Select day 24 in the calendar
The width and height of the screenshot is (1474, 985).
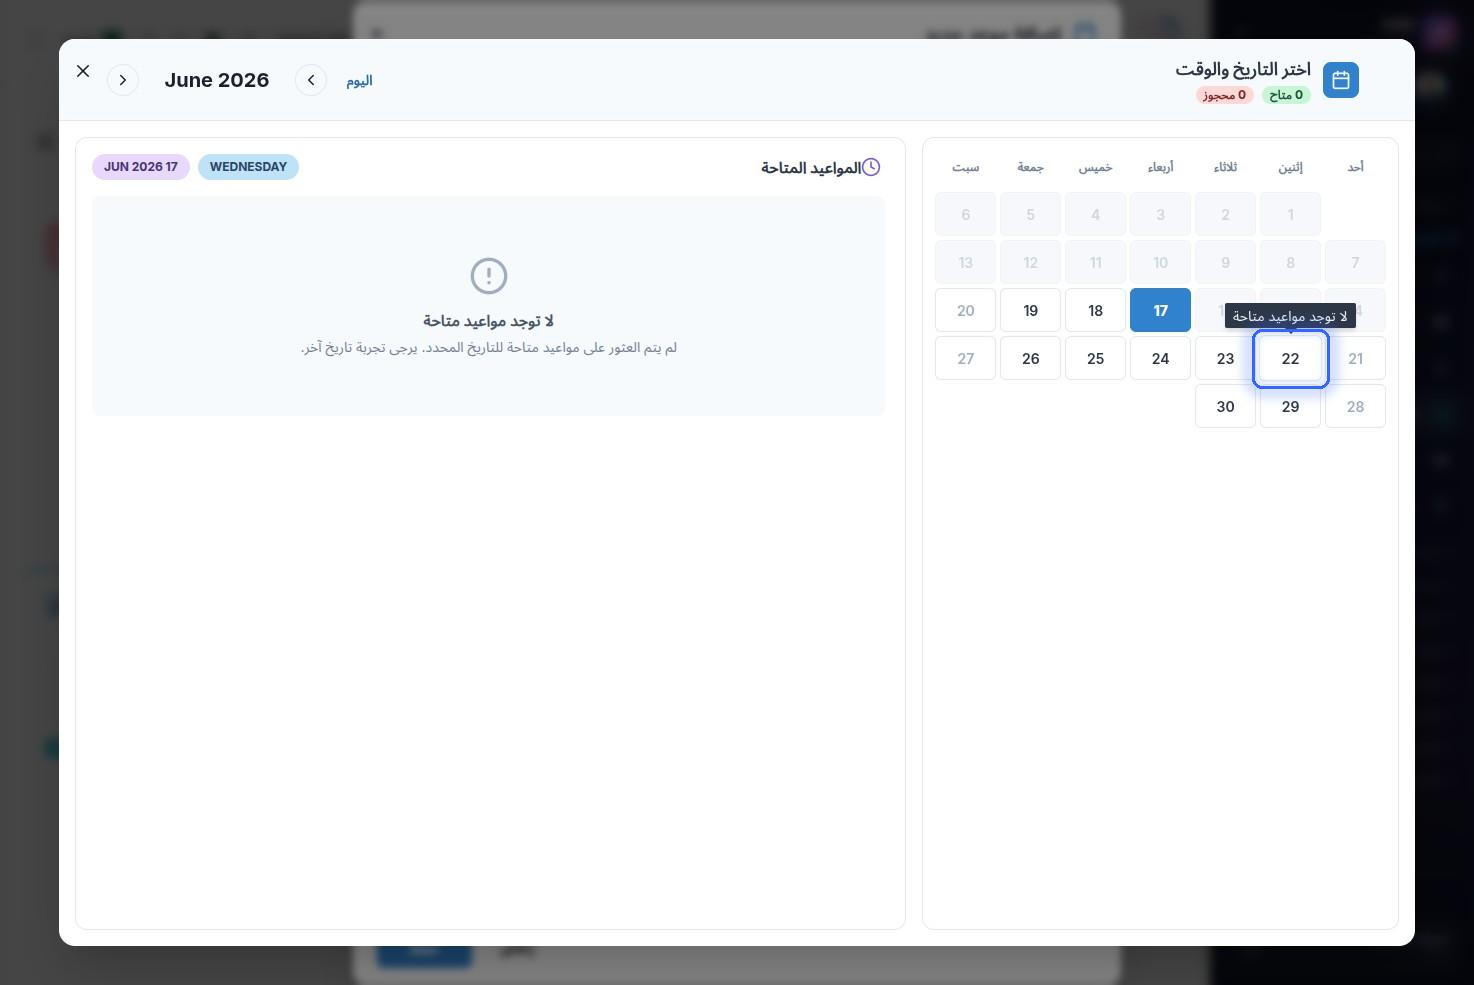[1160, 358]
